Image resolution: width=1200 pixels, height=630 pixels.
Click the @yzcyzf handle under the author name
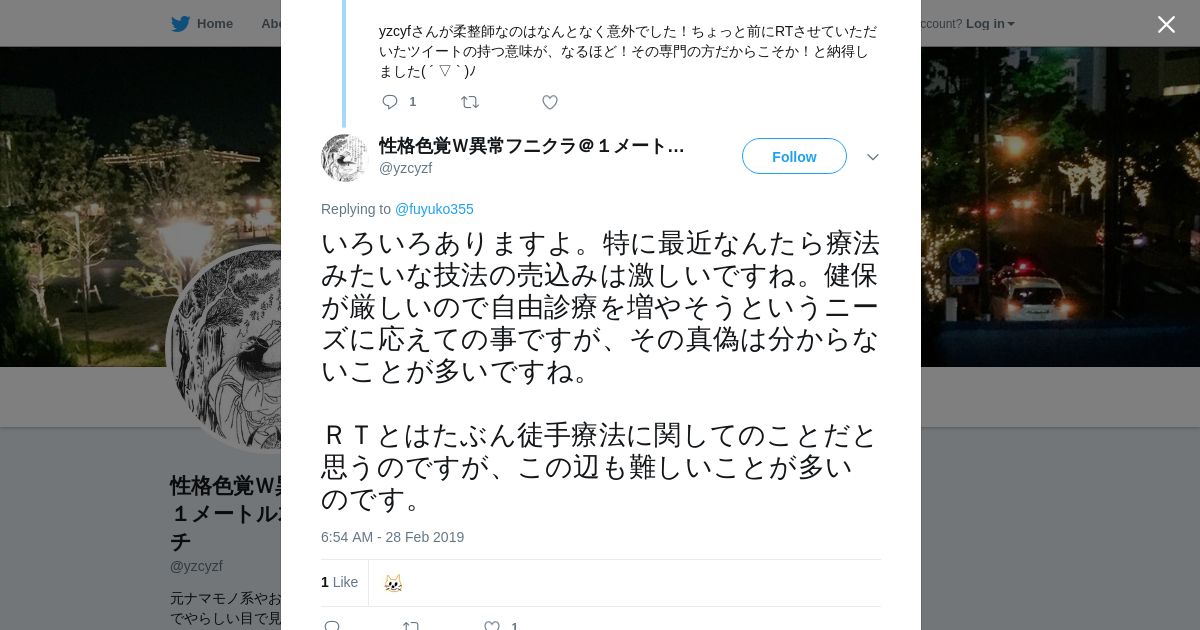tap(405, 168)
